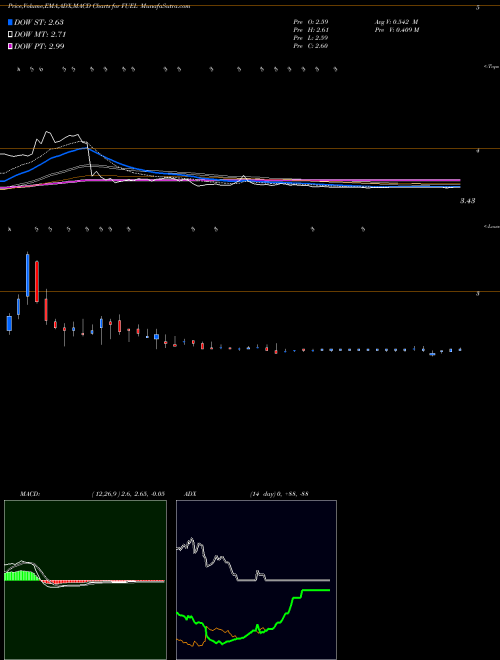Click the ADX parameters '(14 day) 0, +88, -88'
Image resolution: width=500 pixels, height=660 pixels.
click(x=279, y=494)
